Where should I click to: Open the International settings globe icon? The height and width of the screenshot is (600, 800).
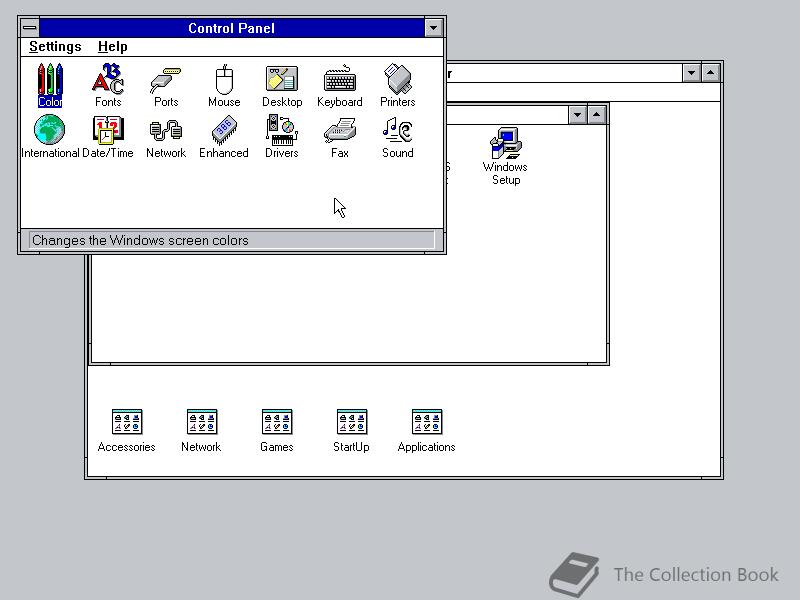(50, 136)
